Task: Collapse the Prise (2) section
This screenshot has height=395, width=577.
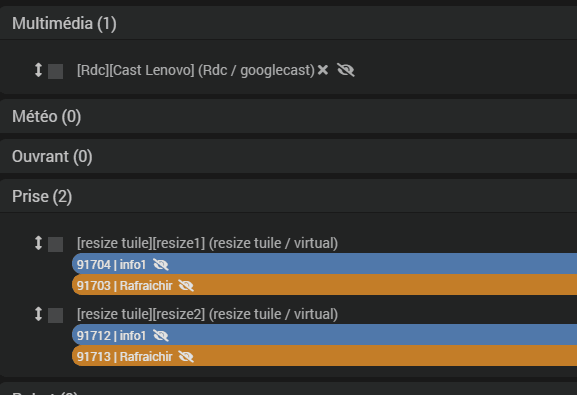Action: pyautogui.click(x=42, y=196)
